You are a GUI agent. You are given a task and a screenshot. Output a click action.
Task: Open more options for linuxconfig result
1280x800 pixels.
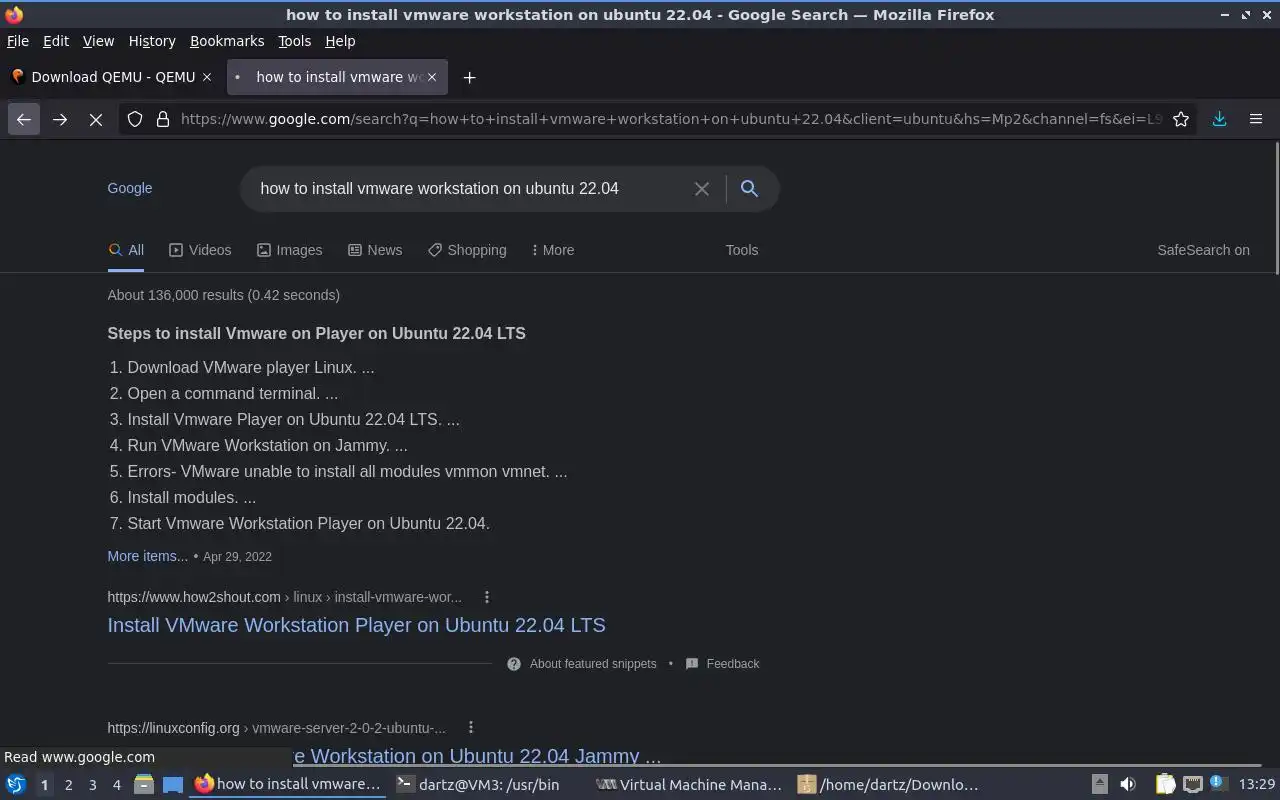[x=471, y=728]
